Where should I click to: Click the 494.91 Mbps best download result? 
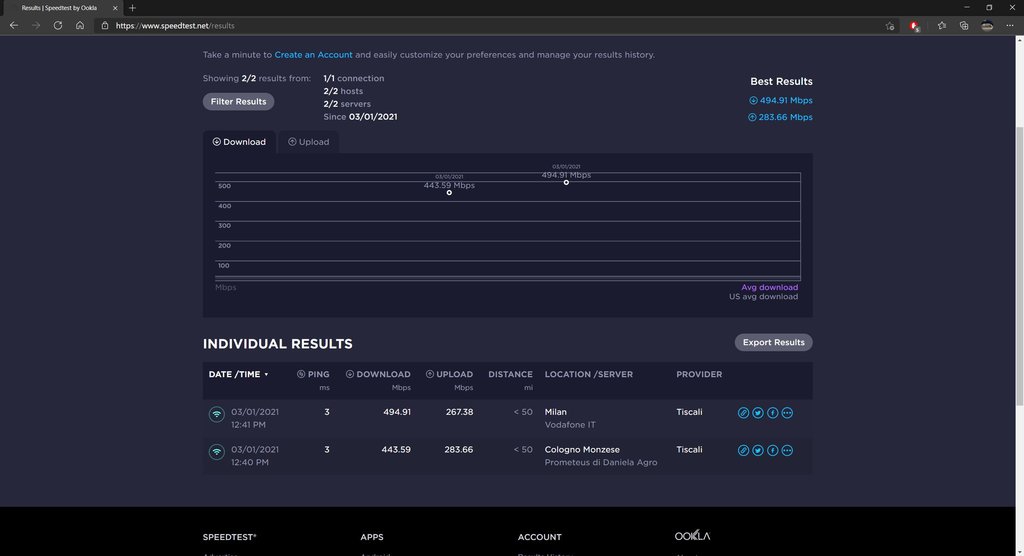coord(785,100)
